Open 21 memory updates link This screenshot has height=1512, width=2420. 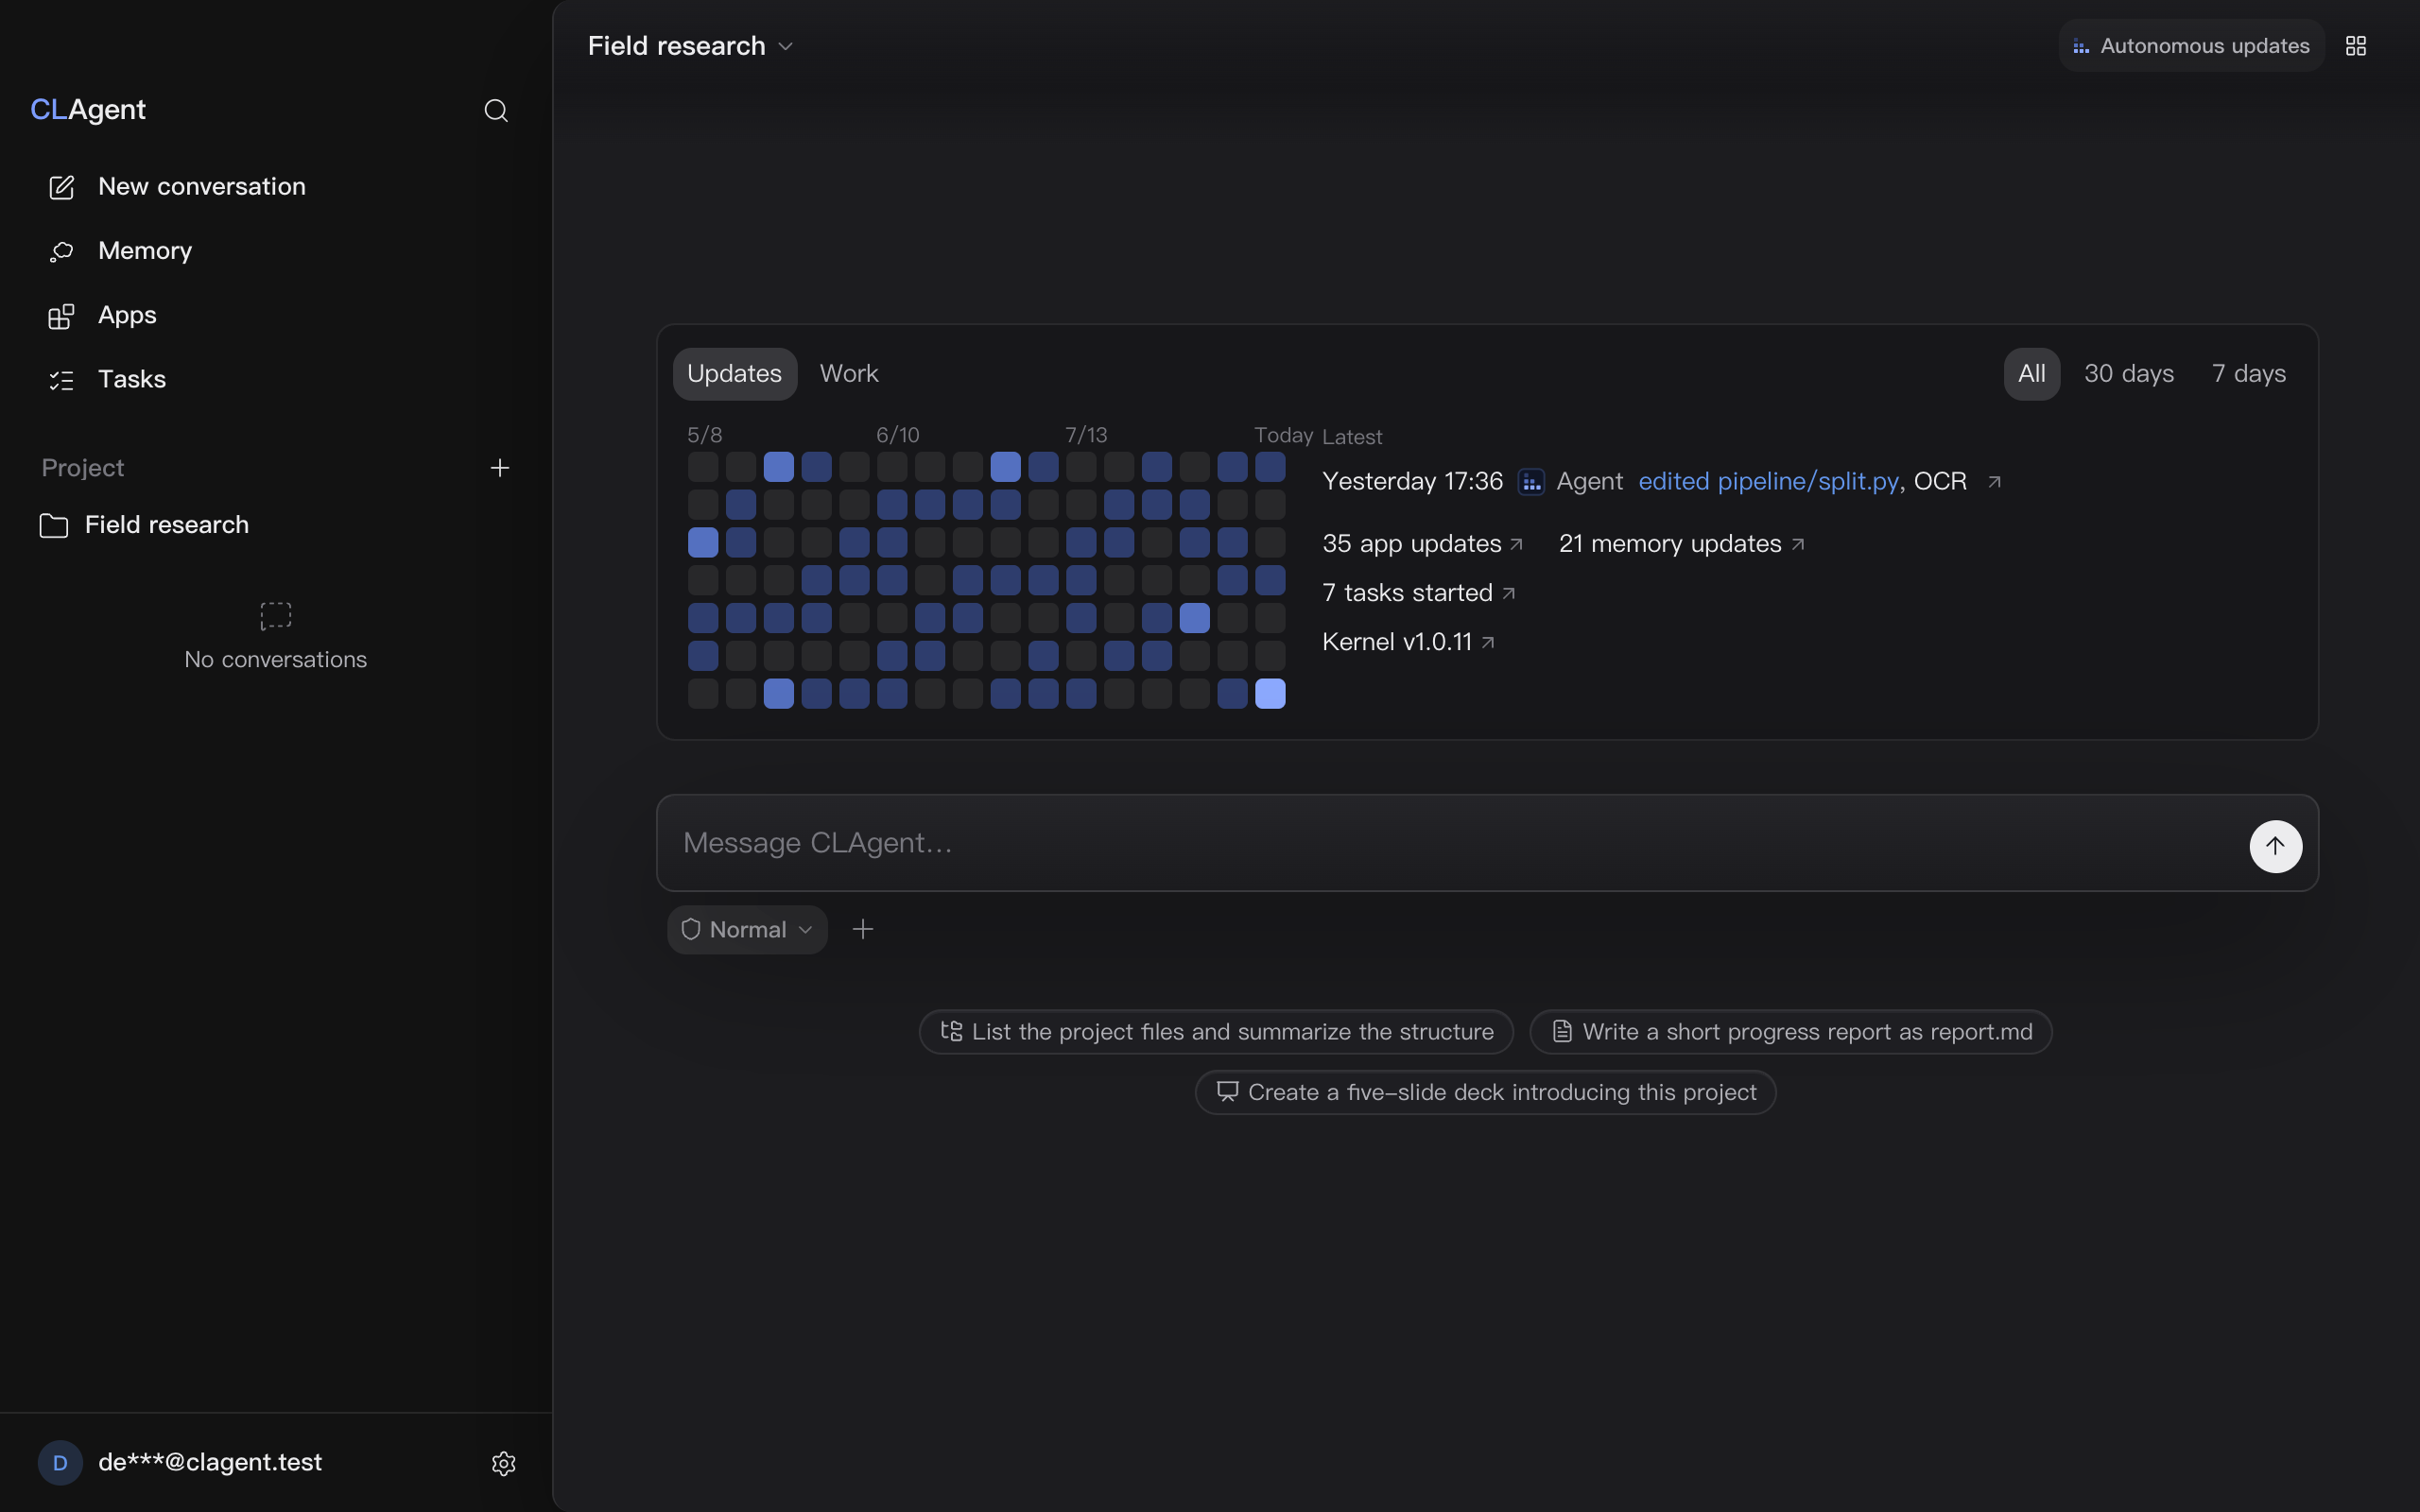(1681, 544)
